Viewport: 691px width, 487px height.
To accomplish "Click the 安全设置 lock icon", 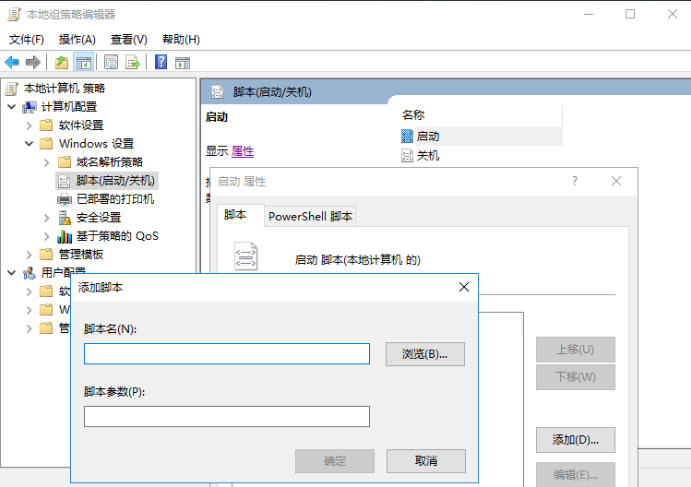I will (64, 218).
